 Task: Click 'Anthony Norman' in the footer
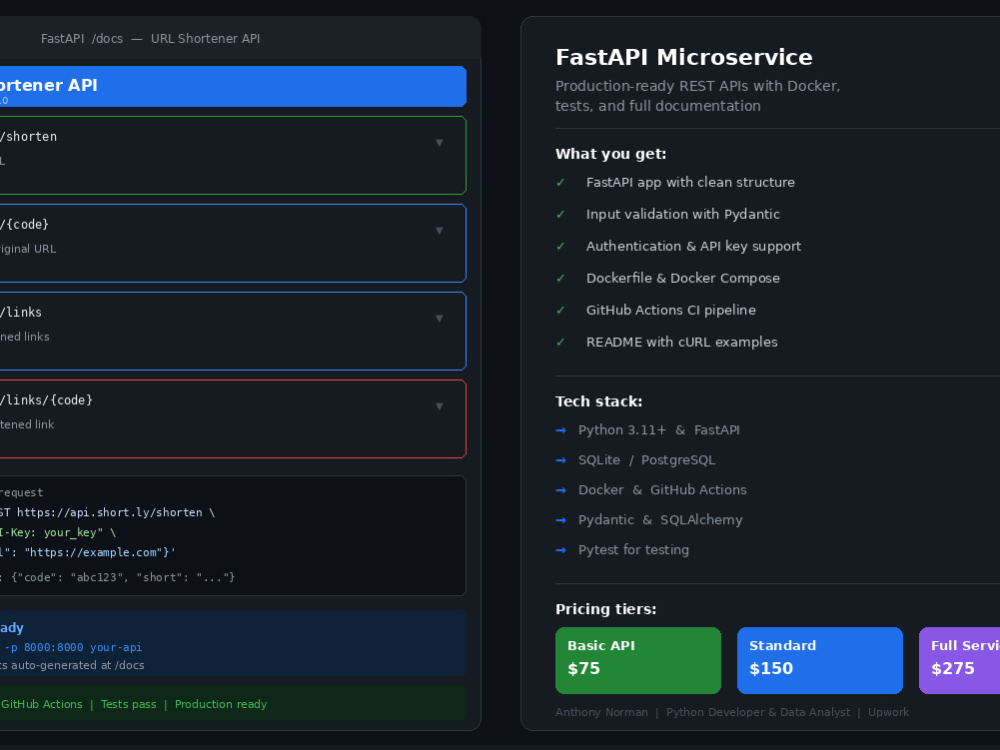click(601, 712)
